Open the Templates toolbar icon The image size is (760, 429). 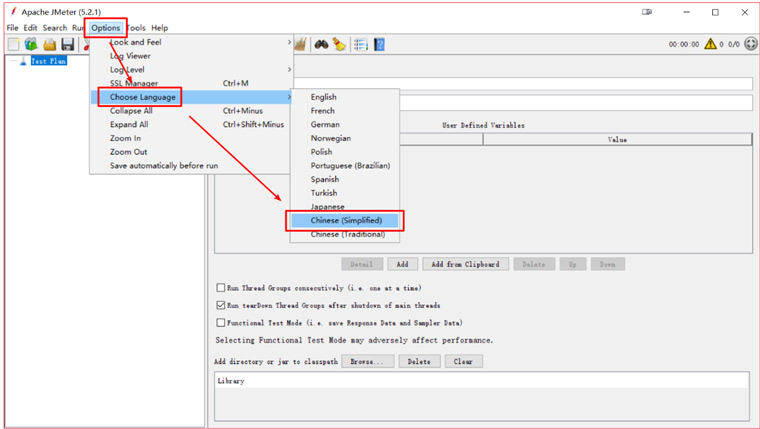point(32,45)
